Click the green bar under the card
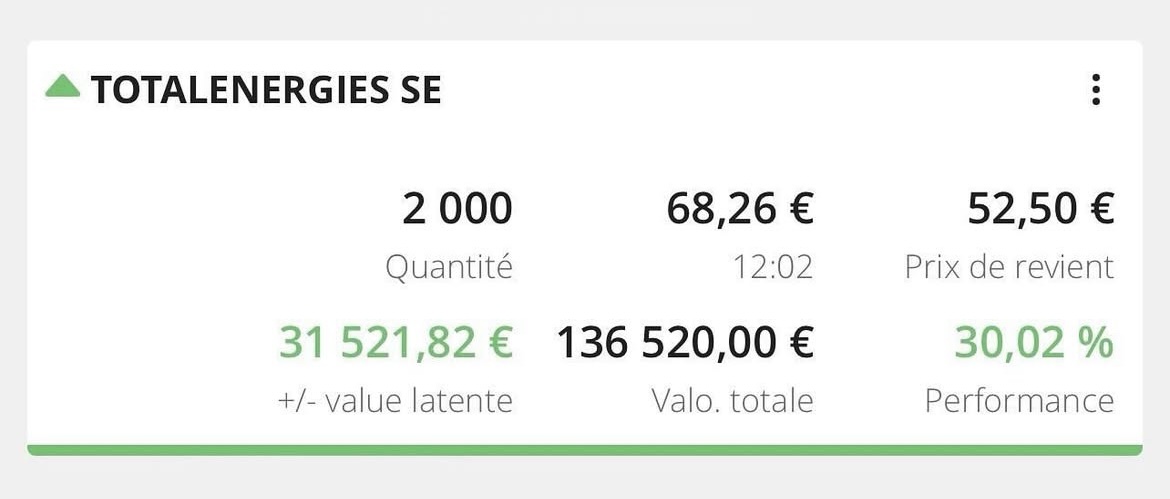The height and width of the screenshot is (499, 1170). 584,450
